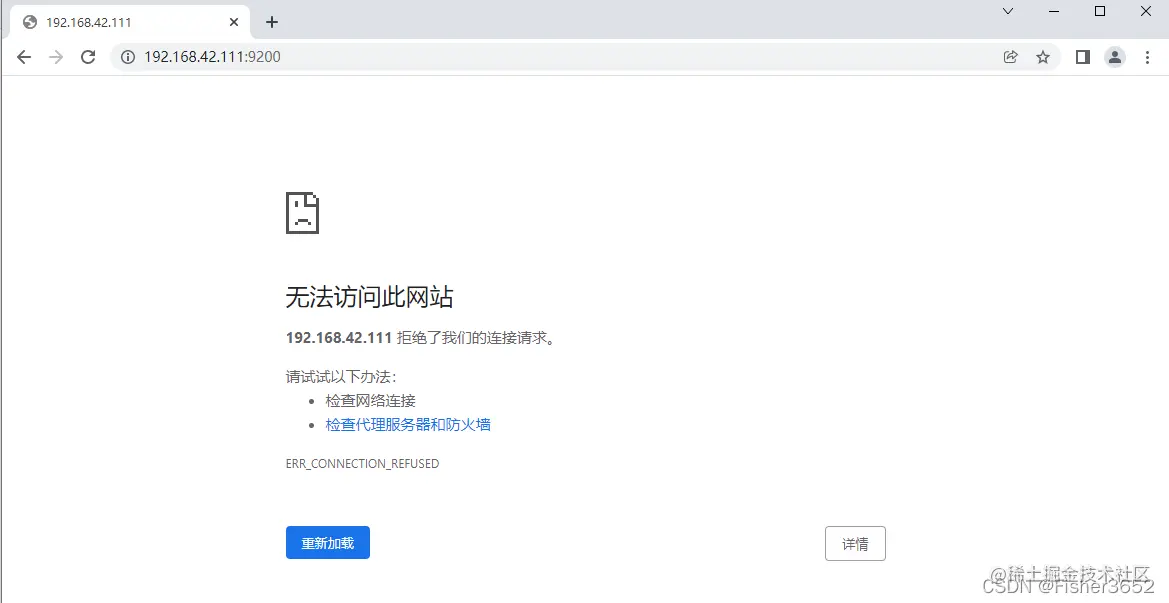This screenshot has height=603, width=1169.
Task: Click the sad page error icon
Action: click(x=302, y=212)
